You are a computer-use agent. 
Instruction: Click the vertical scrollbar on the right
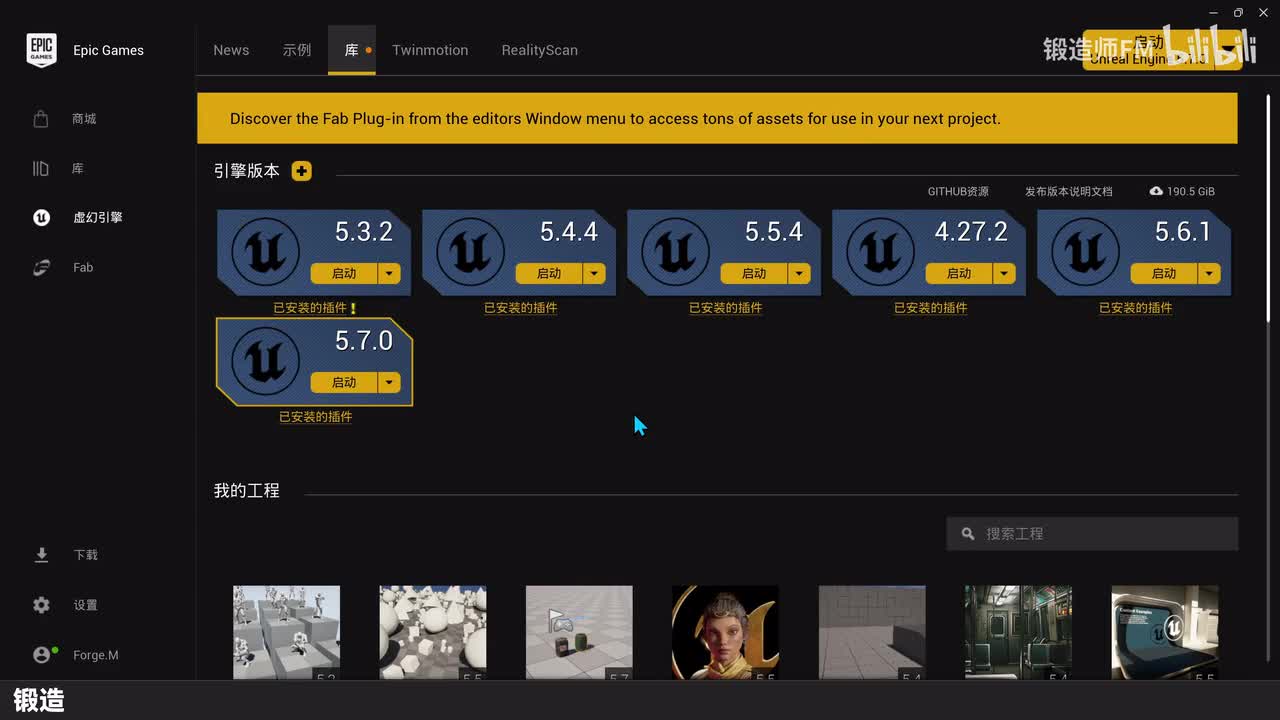point(1269,206)
